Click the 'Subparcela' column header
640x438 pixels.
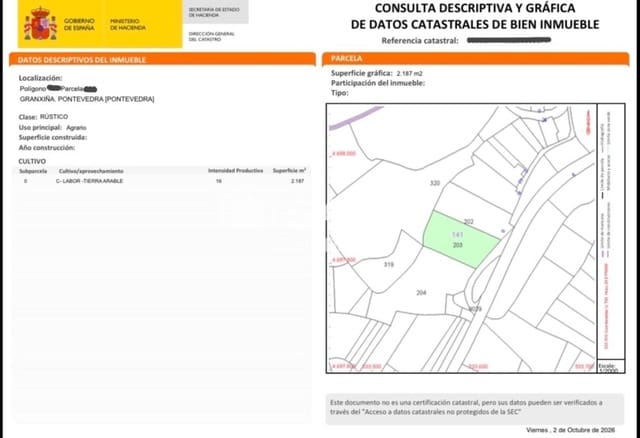coord(33,171)
